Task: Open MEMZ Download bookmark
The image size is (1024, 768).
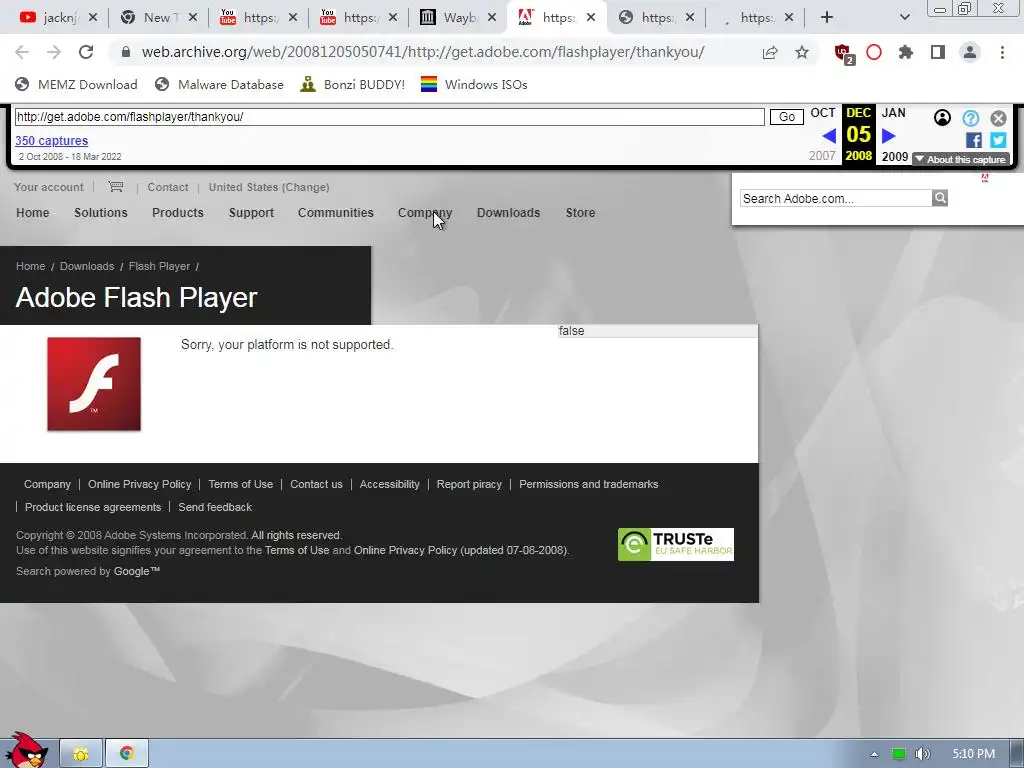Action: click(76, 84)
